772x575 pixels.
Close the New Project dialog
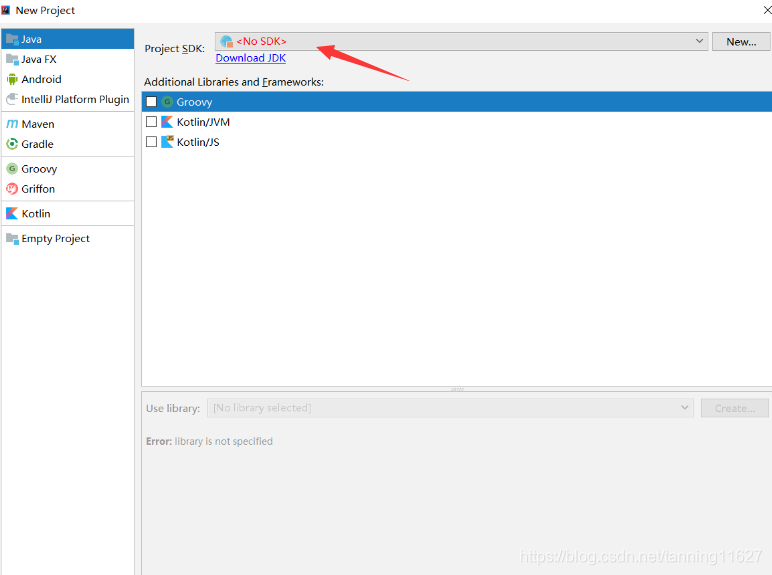767,10
